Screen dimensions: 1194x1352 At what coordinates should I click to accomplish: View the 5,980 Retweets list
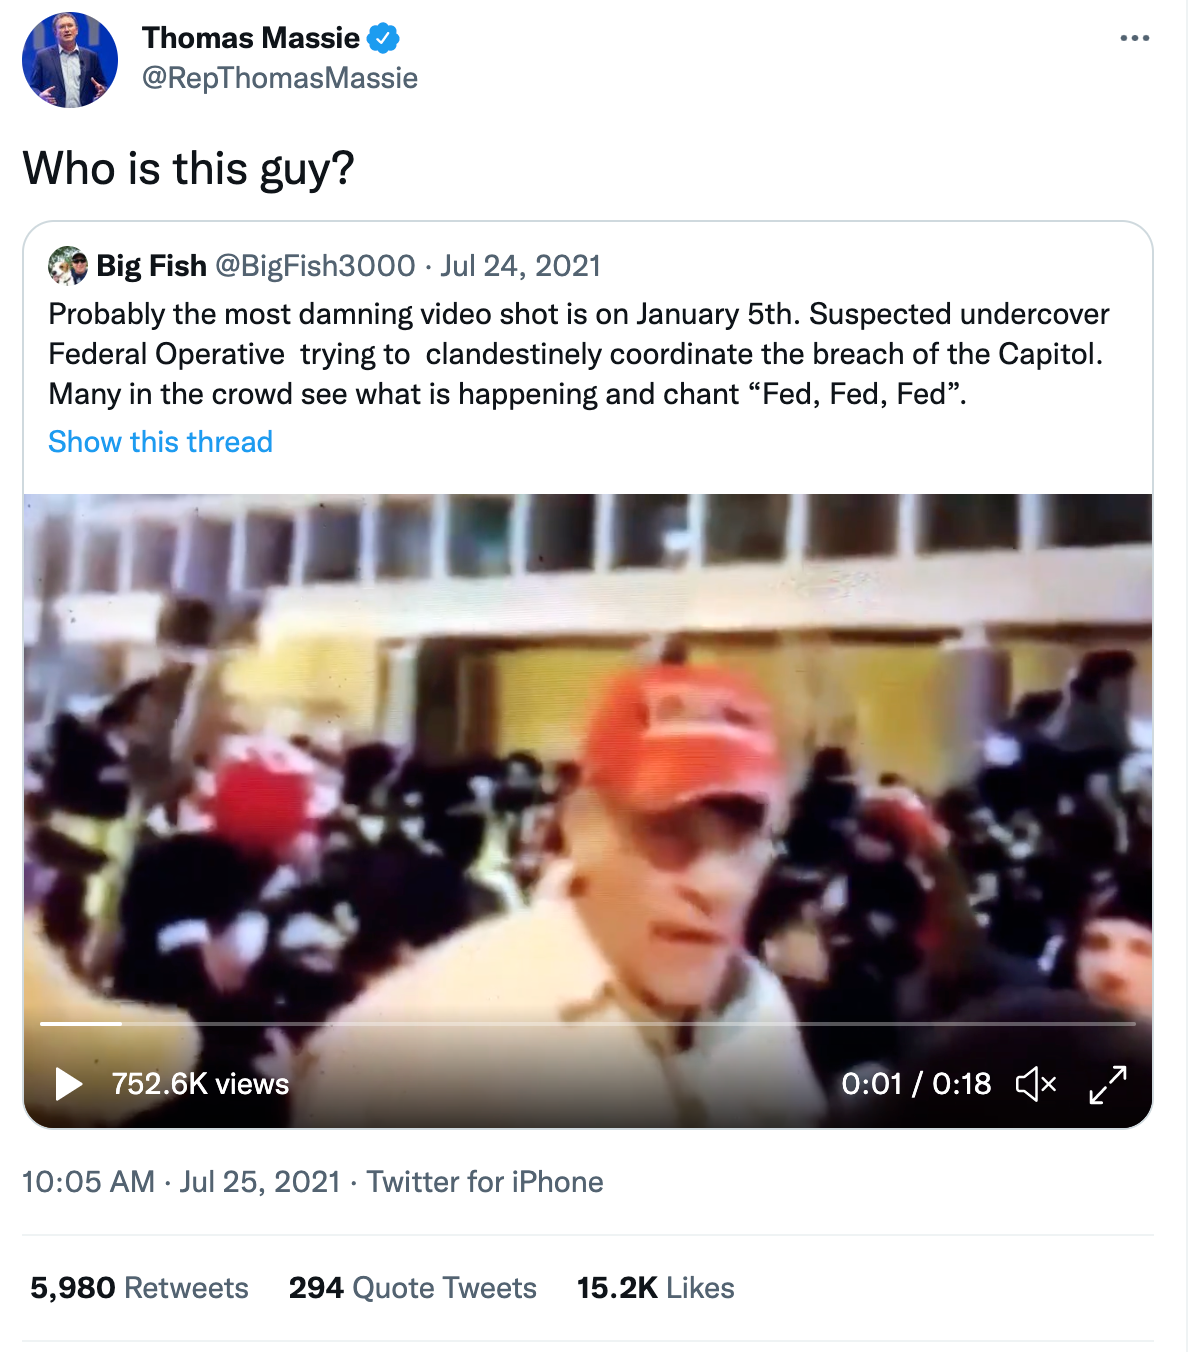click(x=139, y=1288)
